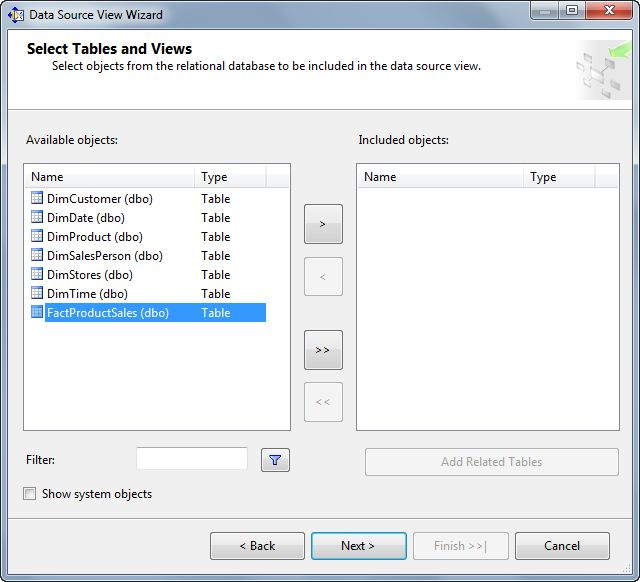Click the DimDate table icon
640x582 pixels.
pyautogui.click(x=37, y=217)
